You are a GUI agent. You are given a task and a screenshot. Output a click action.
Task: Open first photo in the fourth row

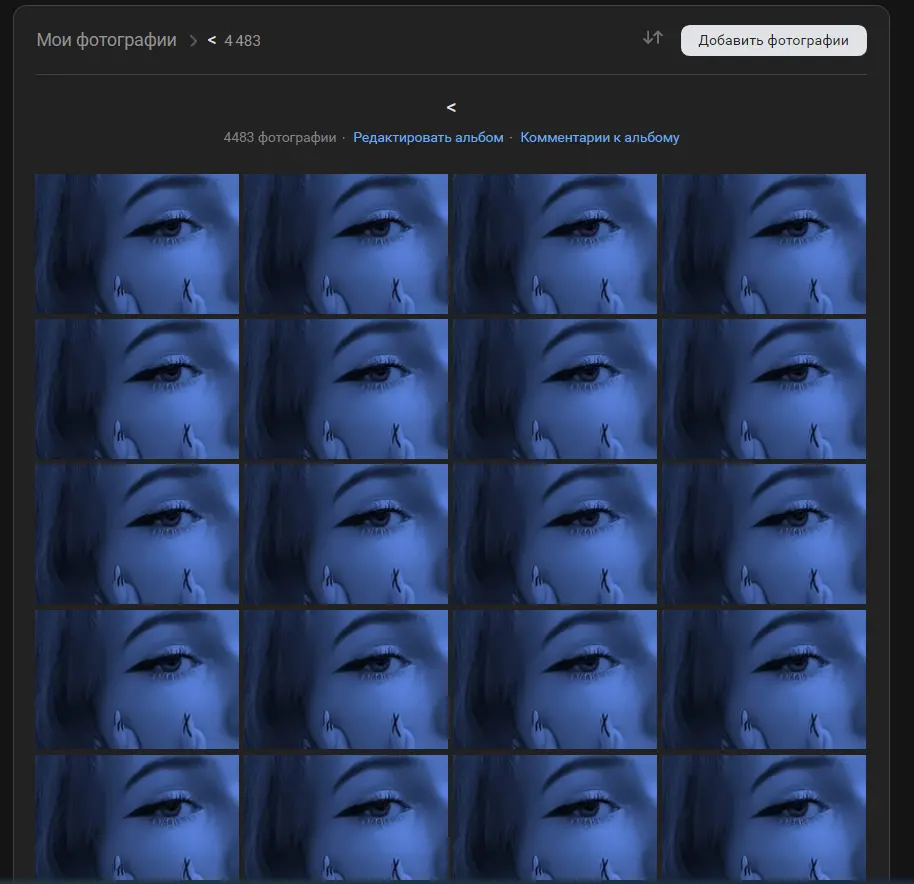(137, 679)
